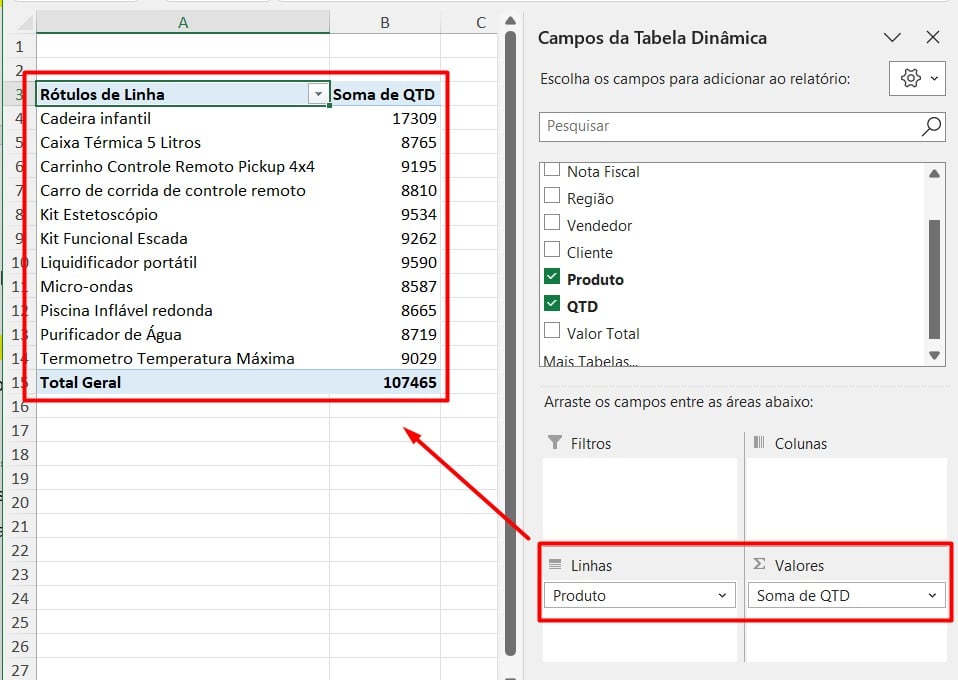Select the Kit Funcional Escada cell

coord(183,238)
